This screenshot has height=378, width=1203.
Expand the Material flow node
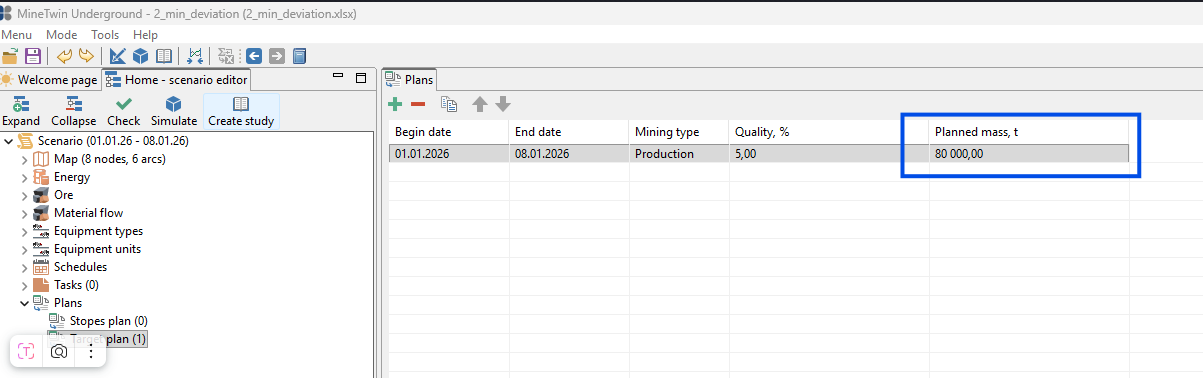(25, 213)
